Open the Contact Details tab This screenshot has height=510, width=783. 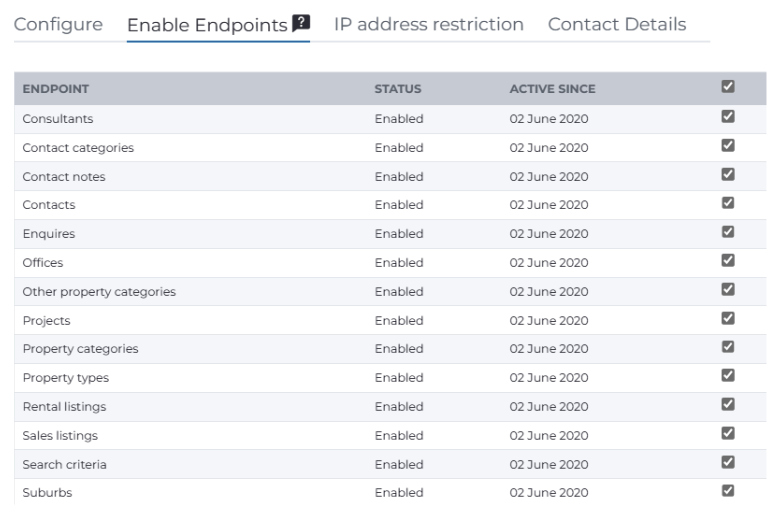[617, 24]
